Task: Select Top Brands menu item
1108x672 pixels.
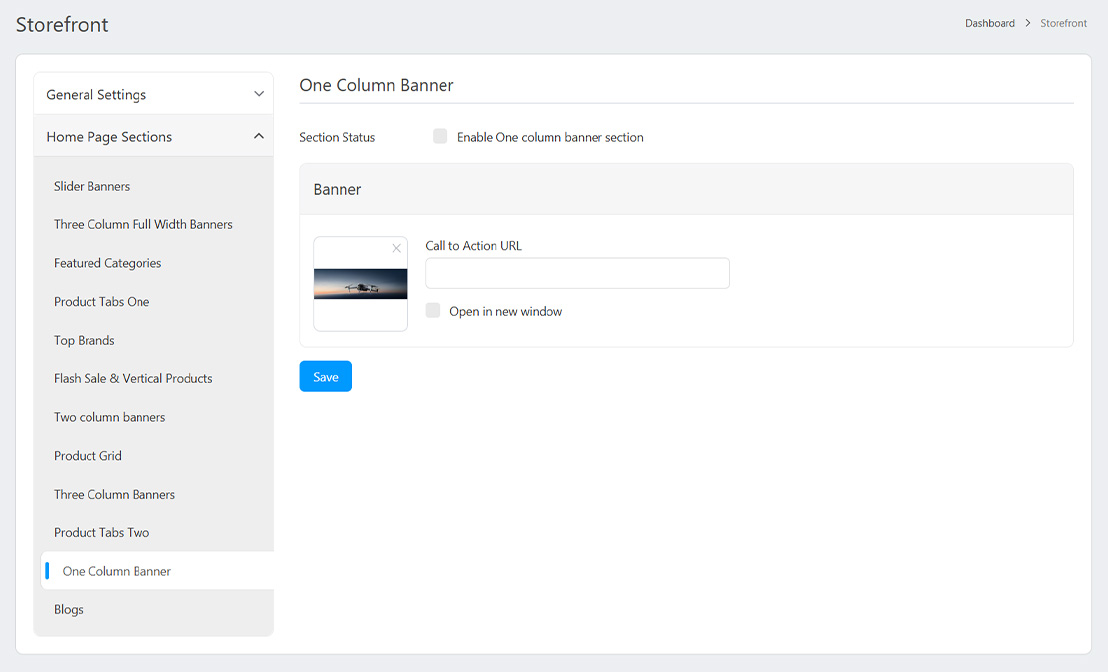Action: point(84,340)
